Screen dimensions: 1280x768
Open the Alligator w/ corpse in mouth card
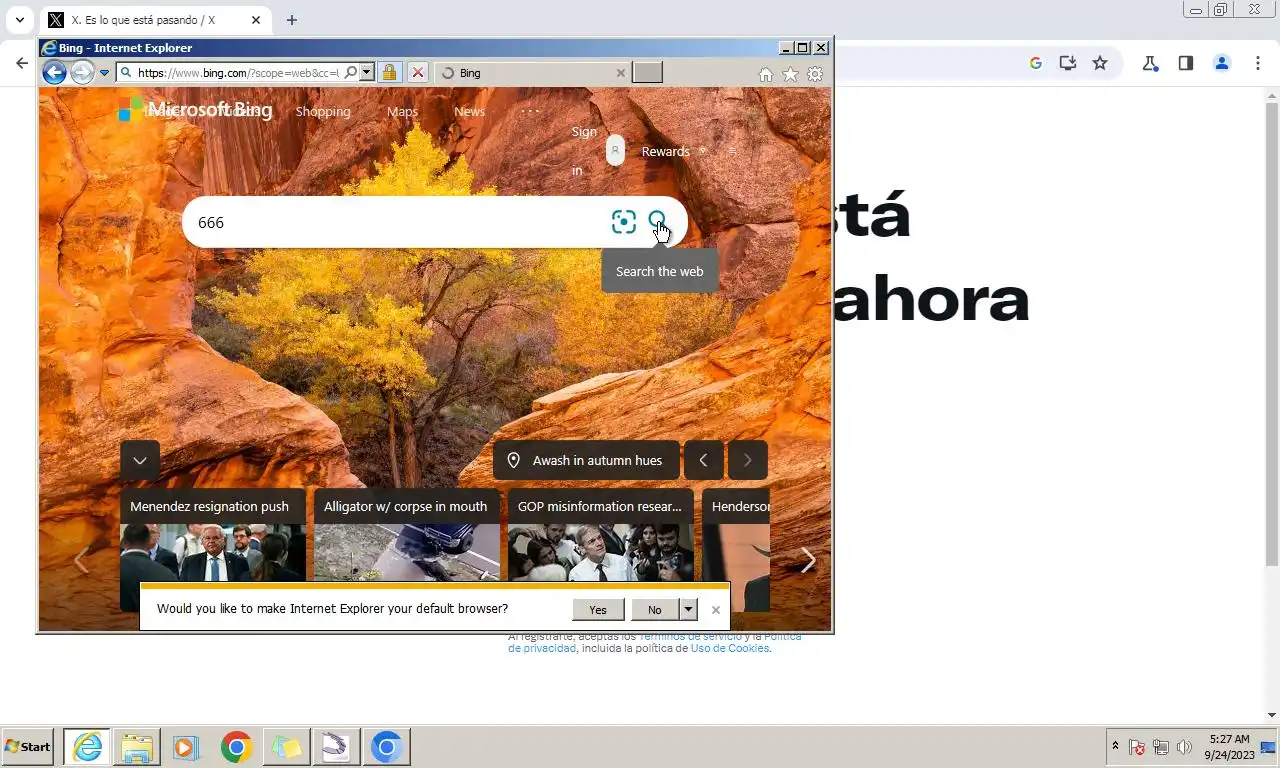407,534
